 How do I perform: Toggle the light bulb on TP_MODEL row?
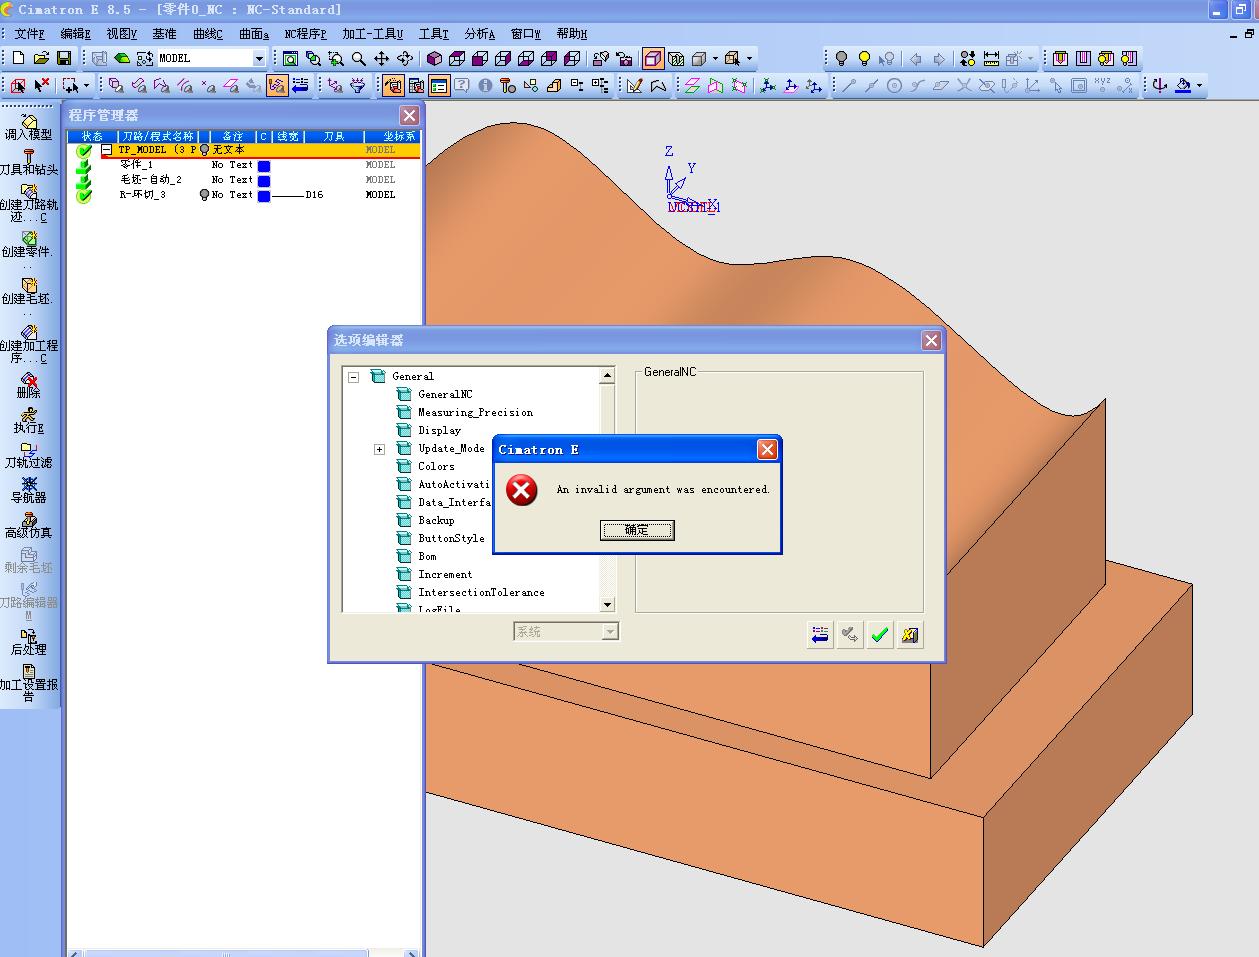(x=204, y=150)
